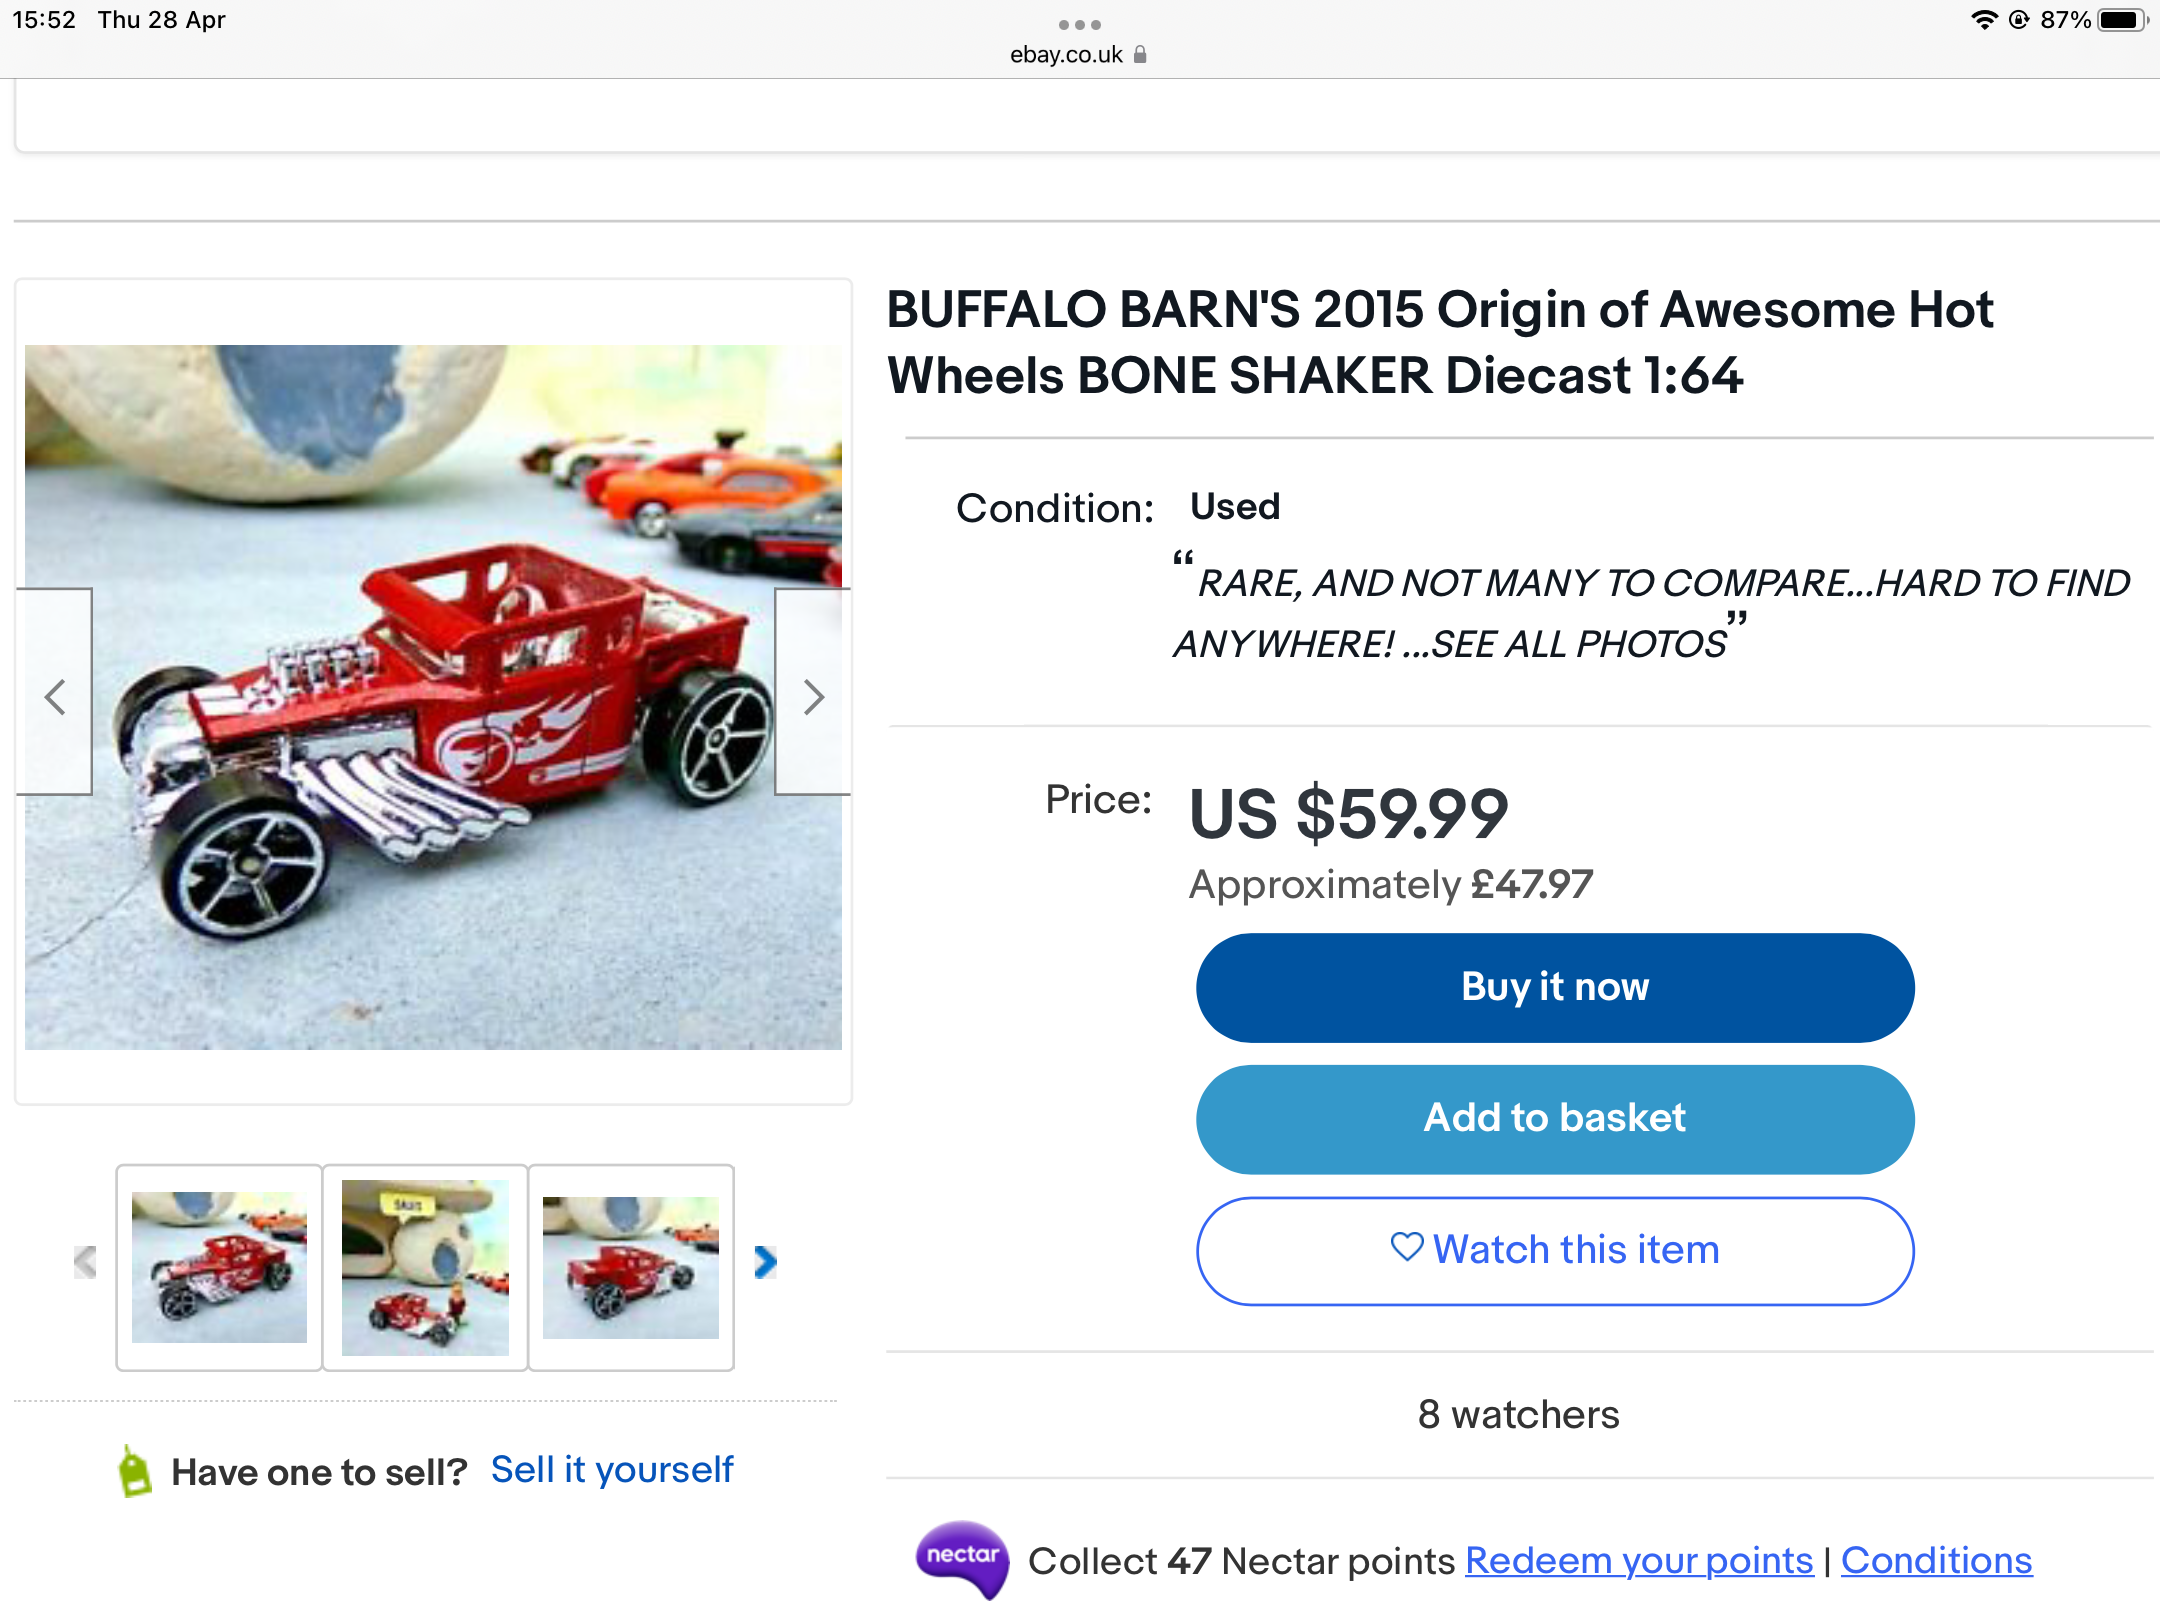Viewport: 2160px width, 1620px height.
Task: Tap the battery indicator in status bar
Action: (x=2121, y=20)
